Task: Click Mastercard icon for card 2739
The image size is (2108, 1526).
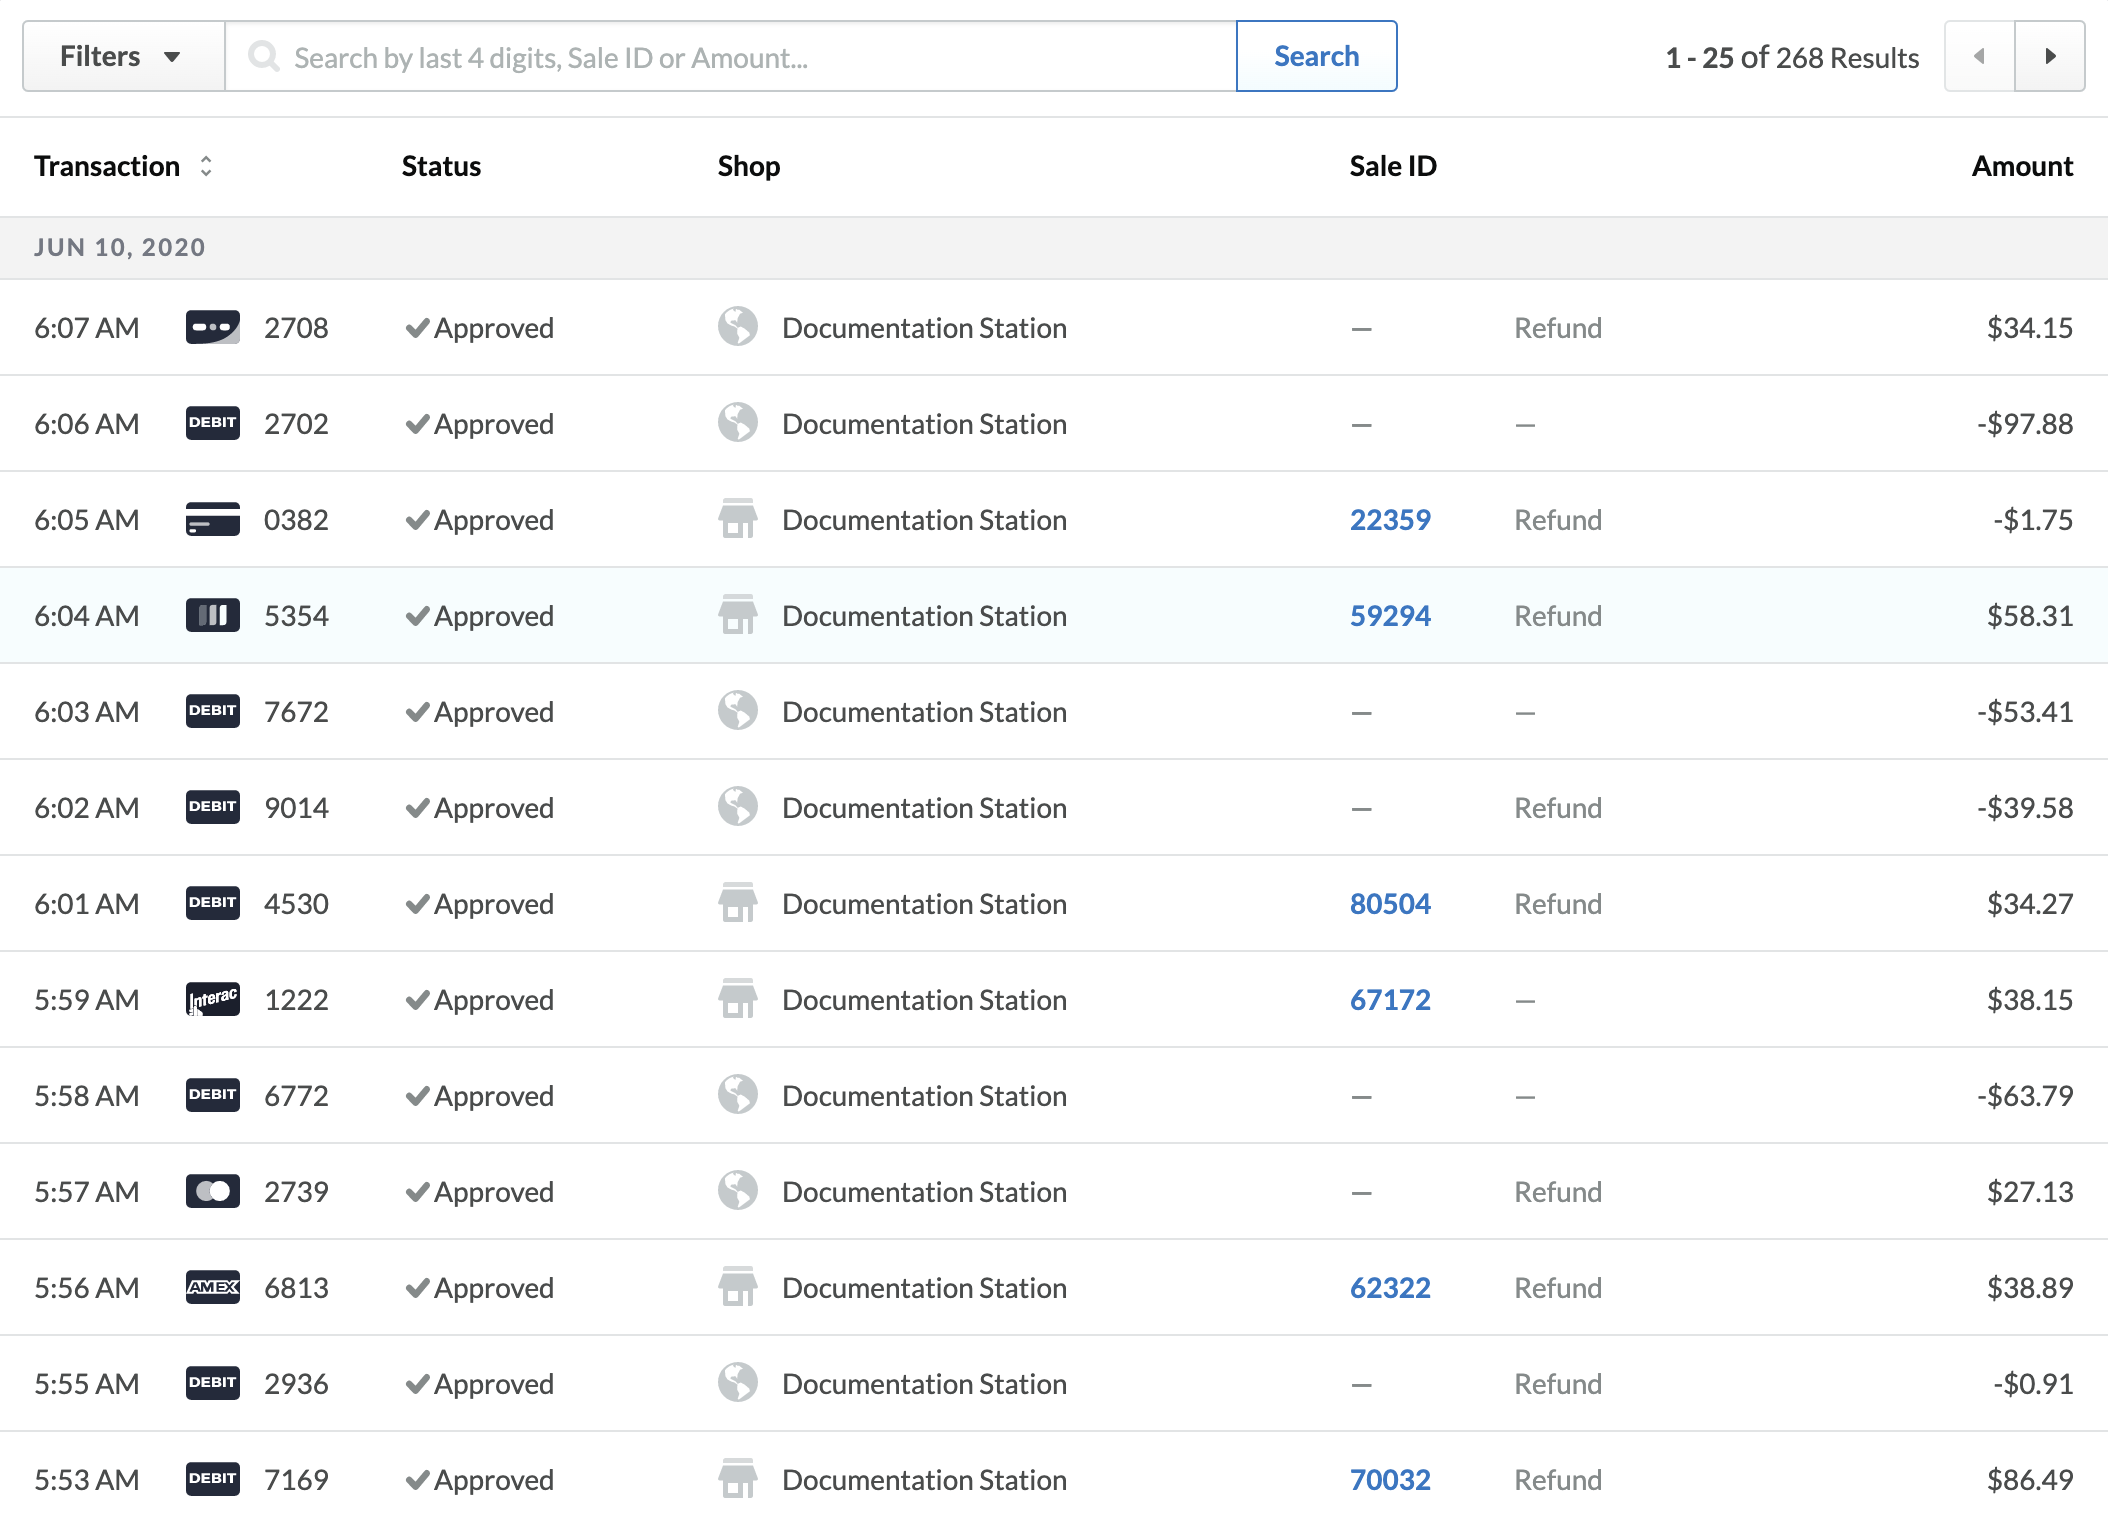Action: point(213,1191)
